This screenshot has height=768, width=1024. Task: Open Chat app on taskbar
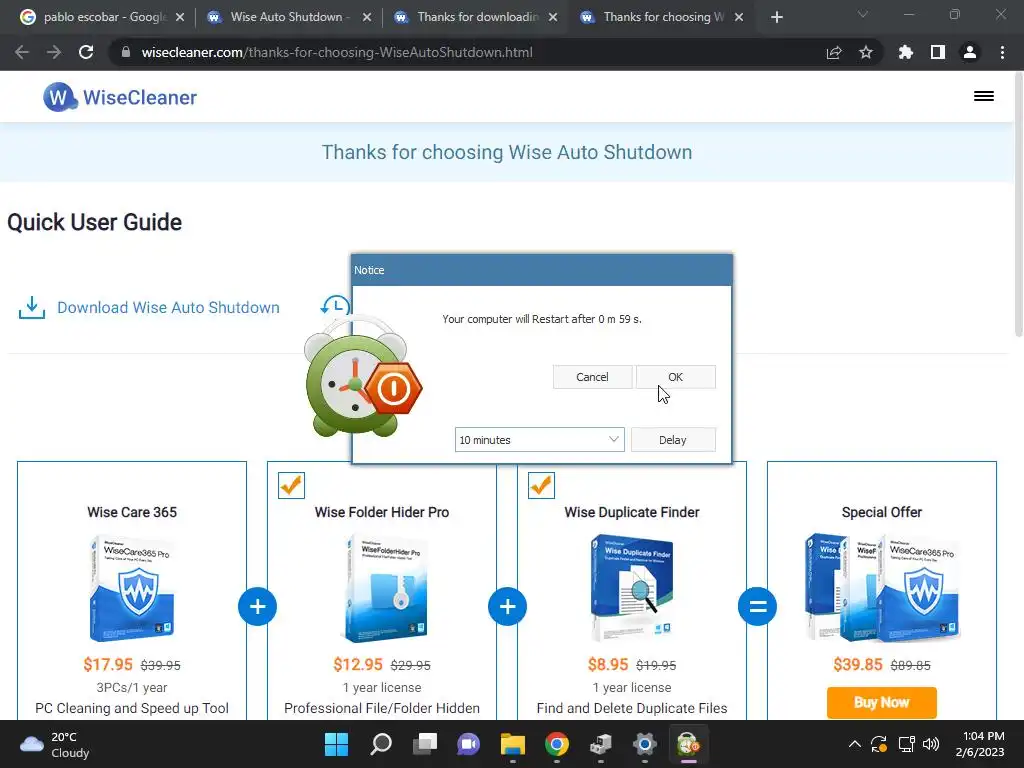point(468,744)
